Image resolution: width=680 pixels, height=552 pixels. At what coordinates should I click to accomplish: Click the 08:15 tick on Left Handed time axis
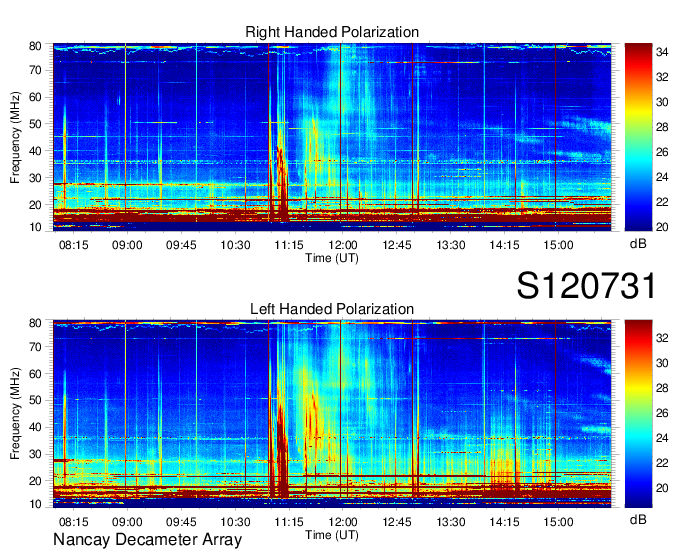click(73, 522)
